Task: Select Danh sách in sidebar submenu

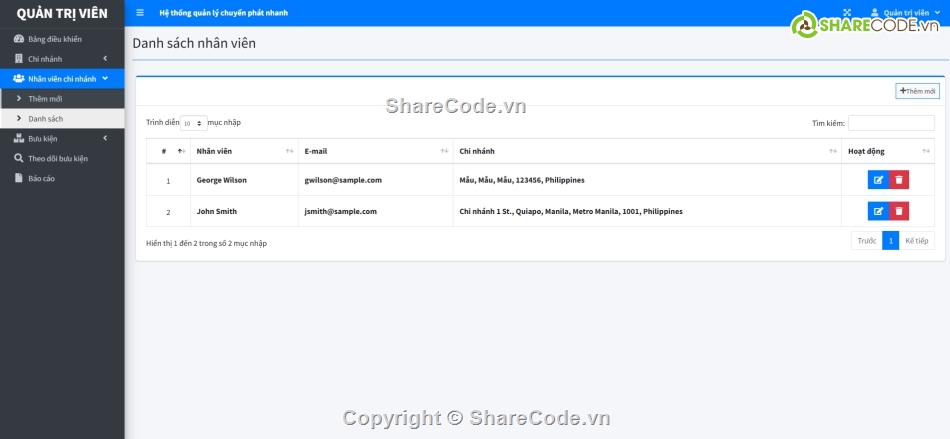Action: point(45,118)
